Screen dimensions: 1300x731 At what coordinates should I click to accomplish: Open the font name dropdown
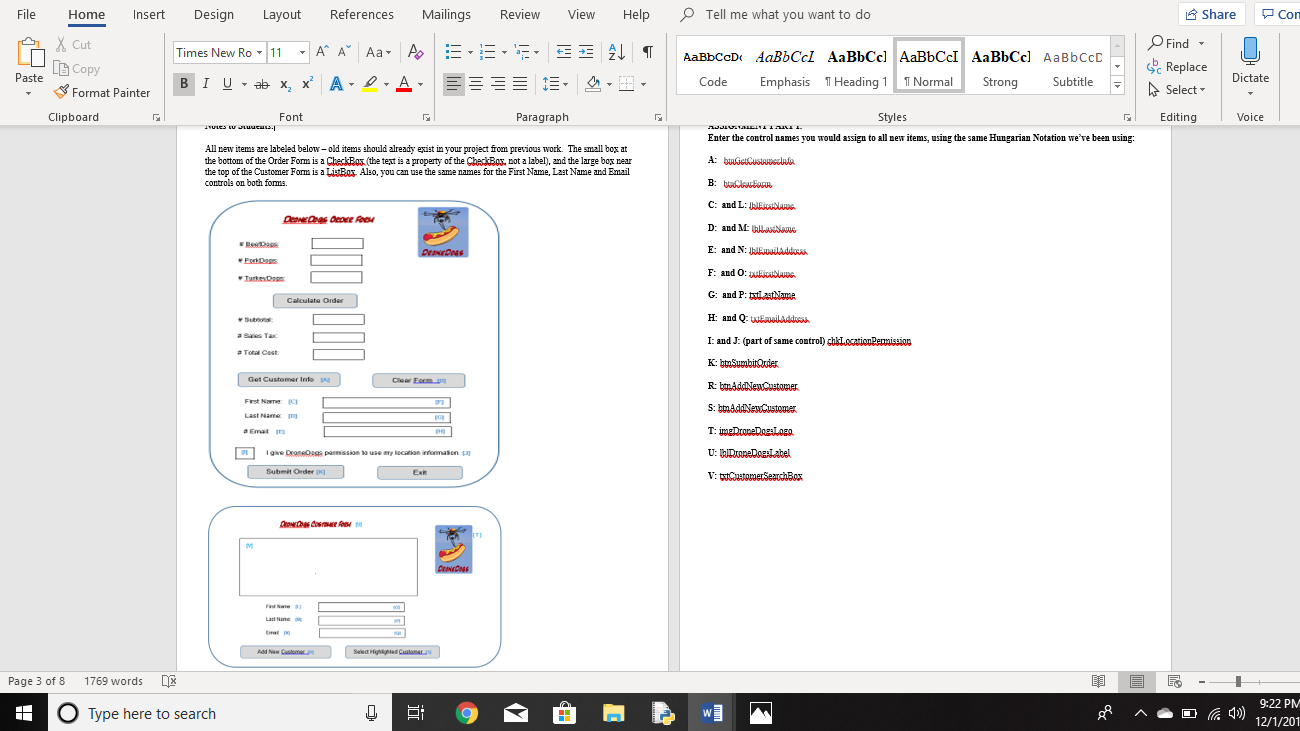point(260,53)
